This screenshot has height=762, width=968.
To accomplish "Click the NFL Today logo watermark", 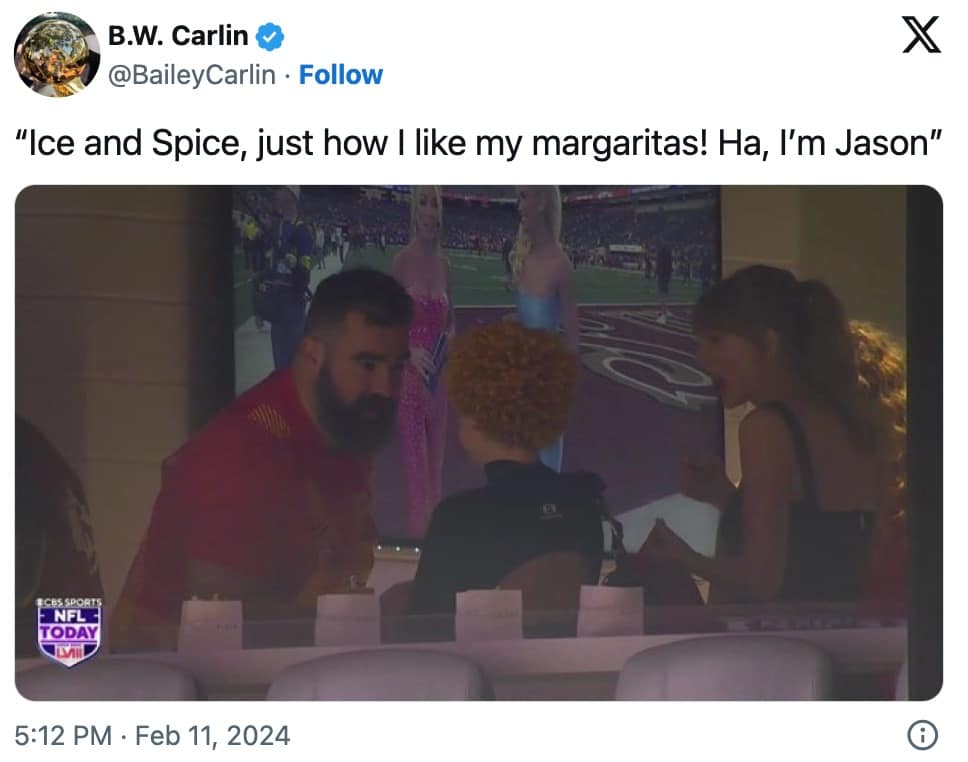I will coord(70,631).
